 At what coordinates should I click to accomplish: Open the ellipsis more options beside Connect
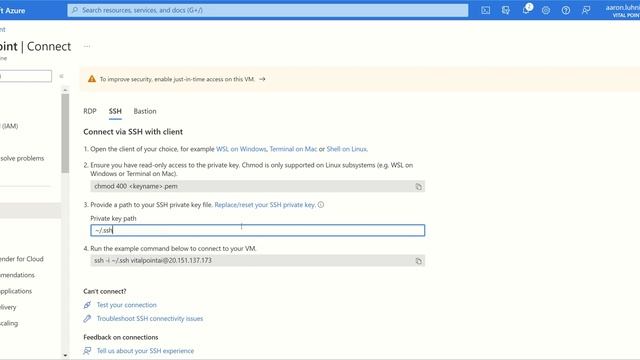pos(87,46)
